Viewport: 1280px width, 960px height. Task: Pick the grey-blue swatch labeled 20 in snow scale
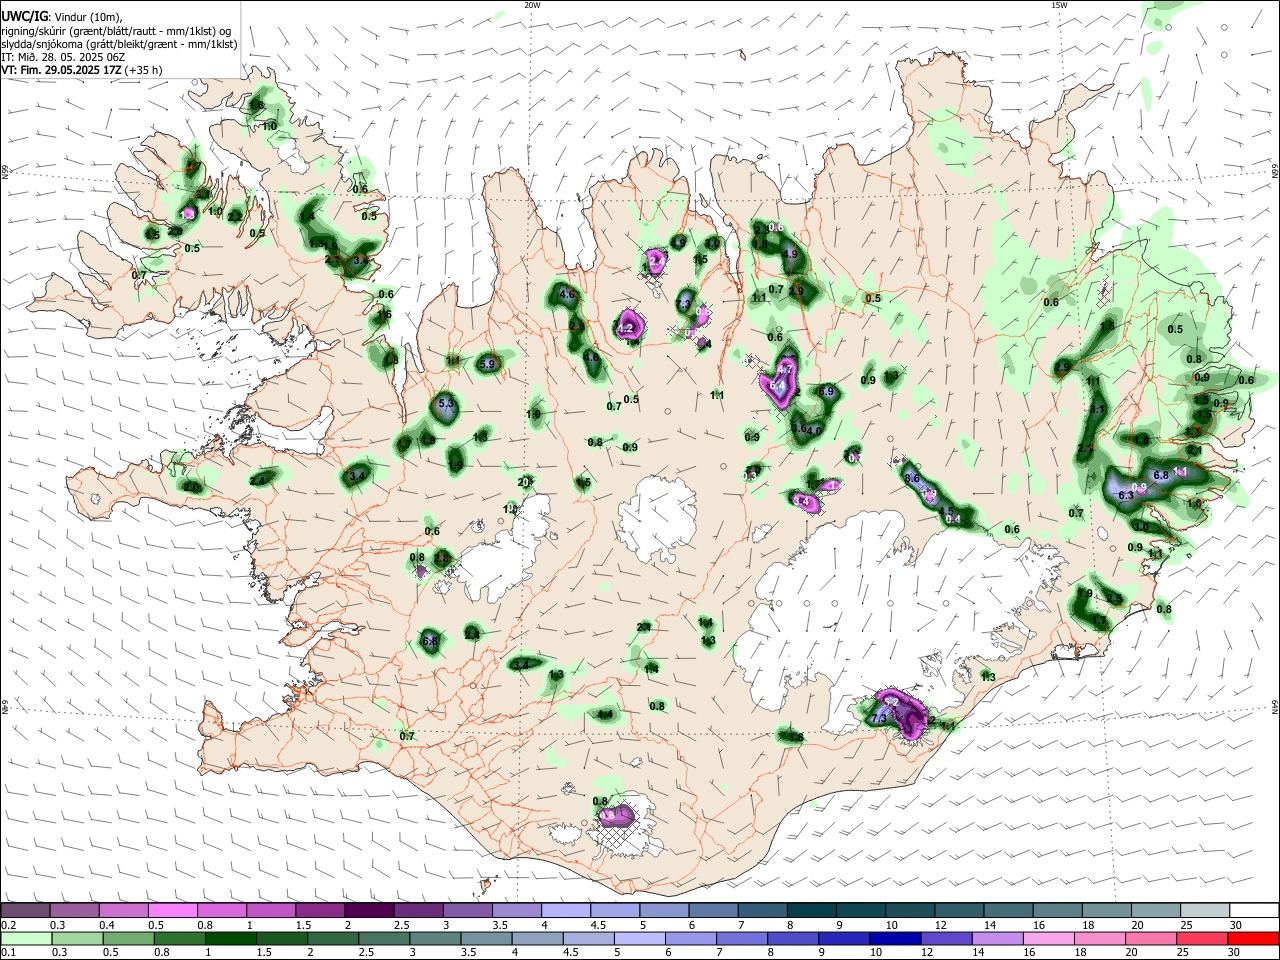1156,911
